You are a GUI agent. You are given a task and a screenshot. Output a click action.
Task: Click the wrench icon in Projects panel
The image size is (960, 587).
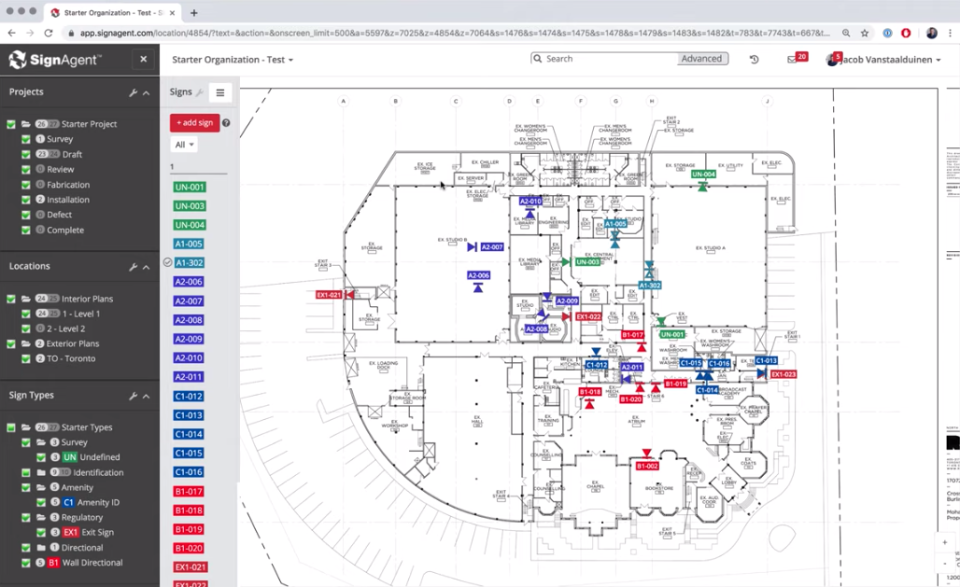click(133, 92)
